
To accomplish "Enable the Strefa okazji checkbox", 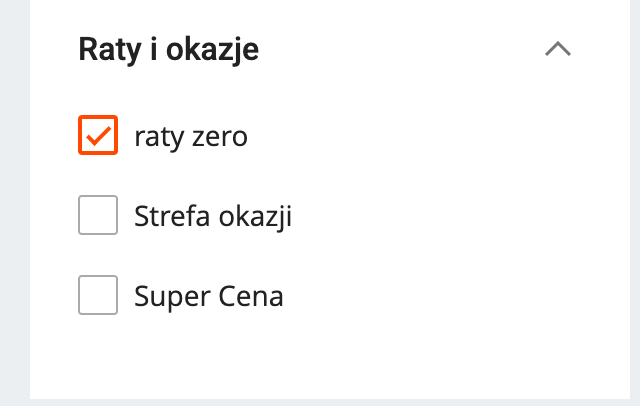I will tap(98, 216).
